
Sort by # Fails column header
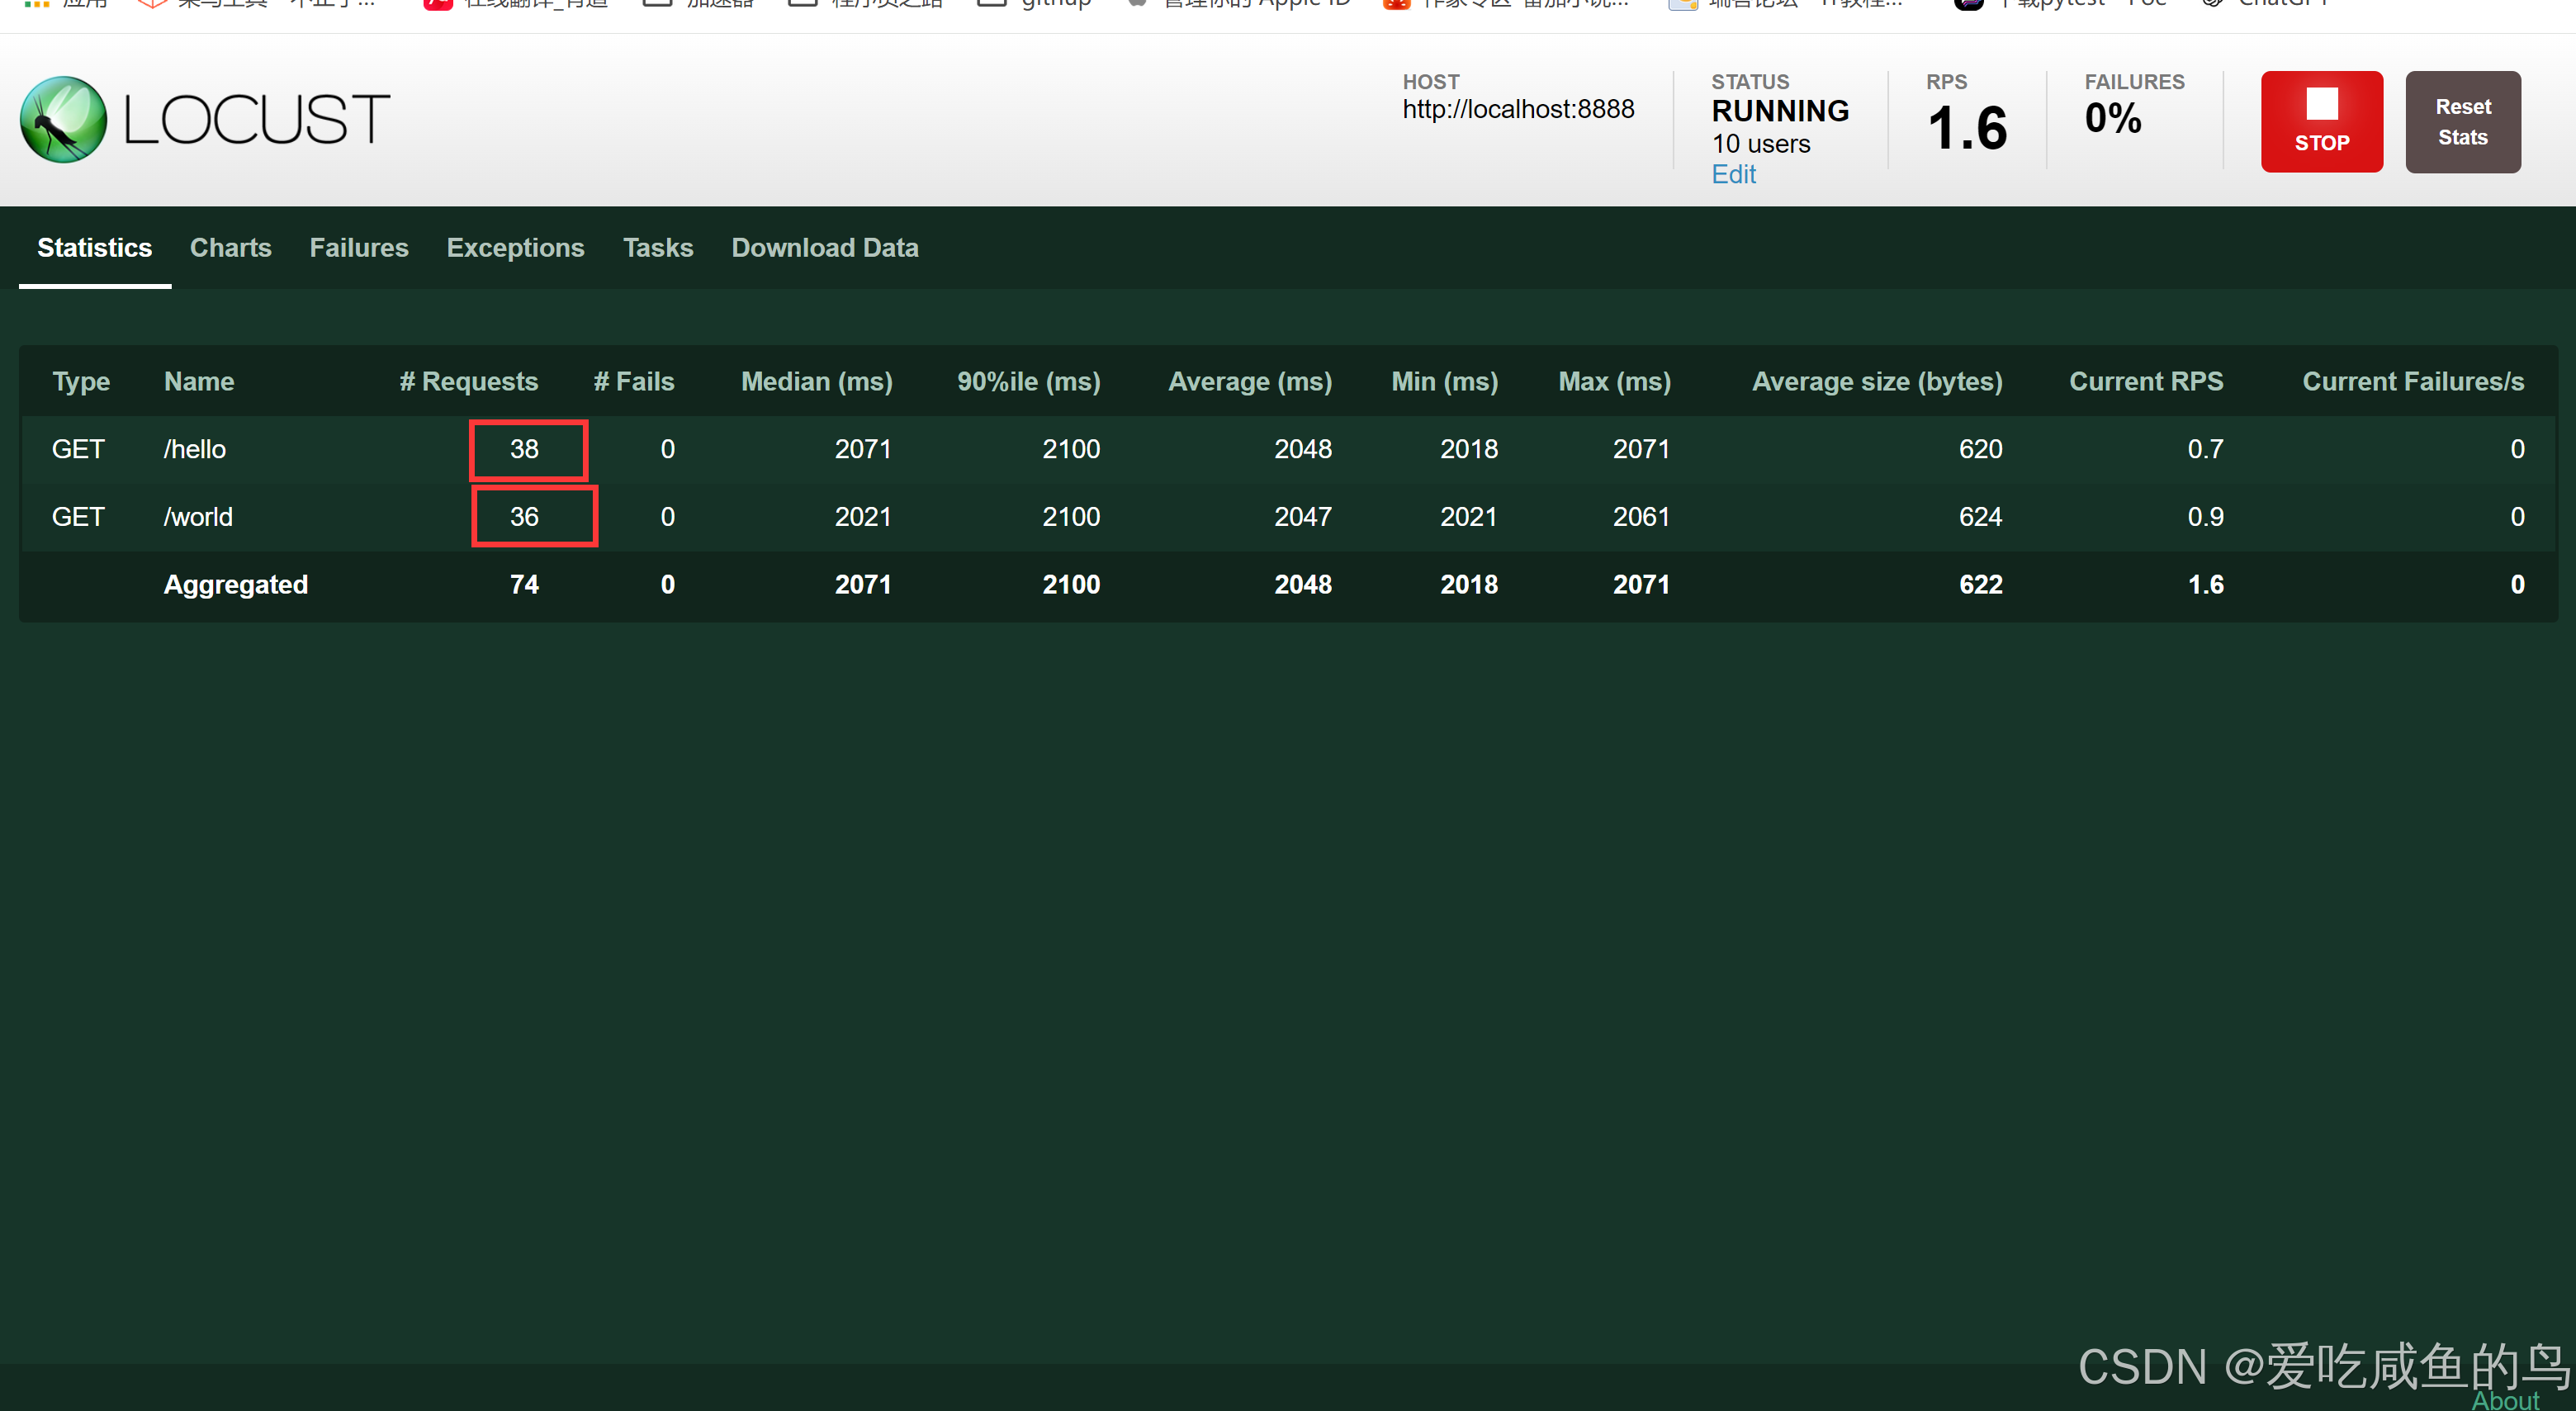[633, 382]
